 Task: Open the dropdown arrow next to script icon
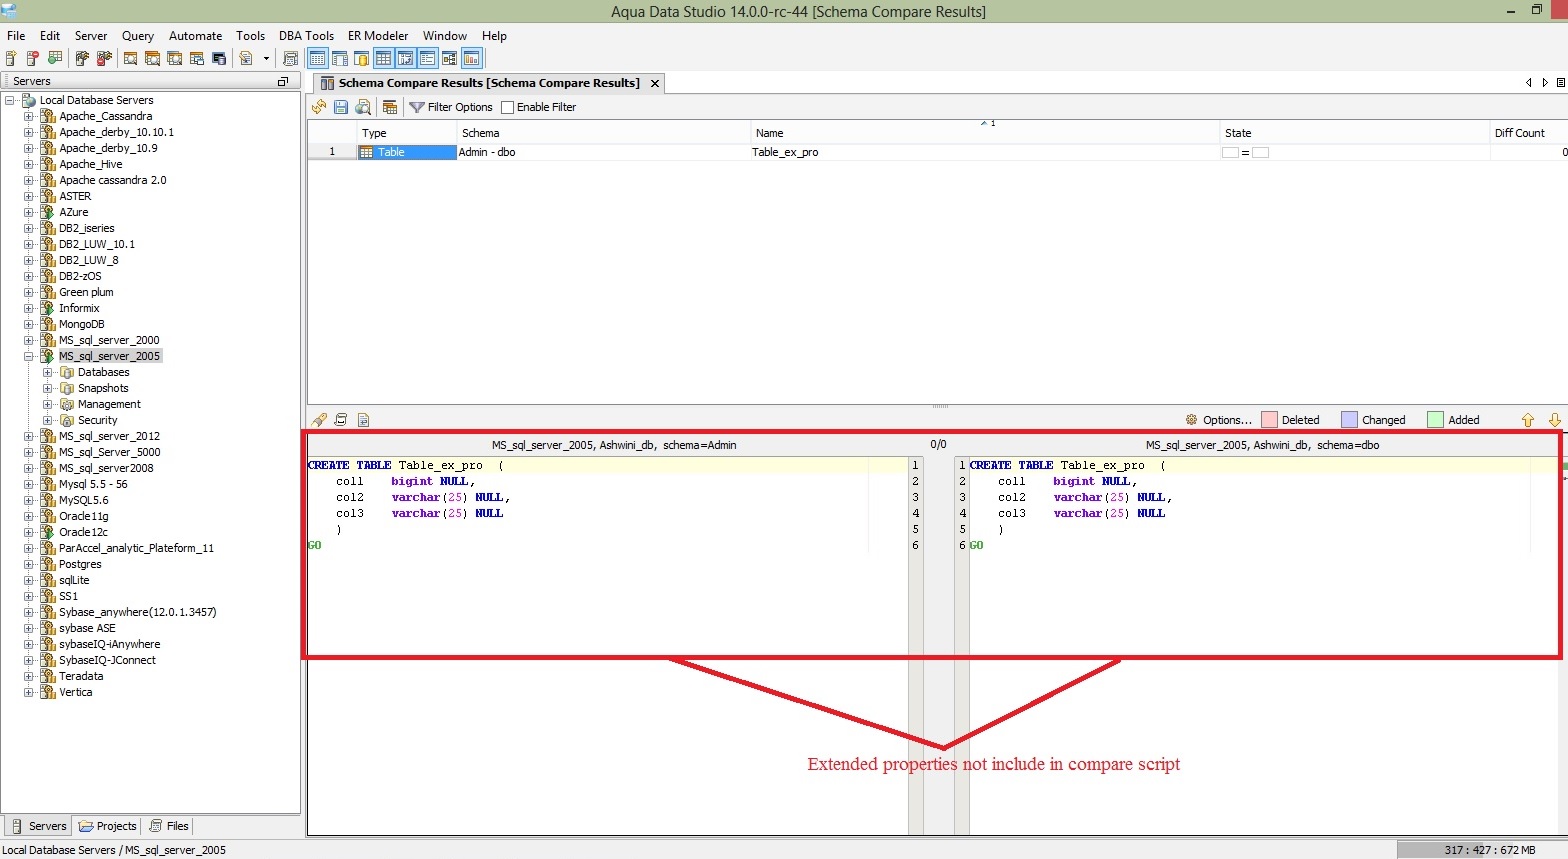(266, 58)
